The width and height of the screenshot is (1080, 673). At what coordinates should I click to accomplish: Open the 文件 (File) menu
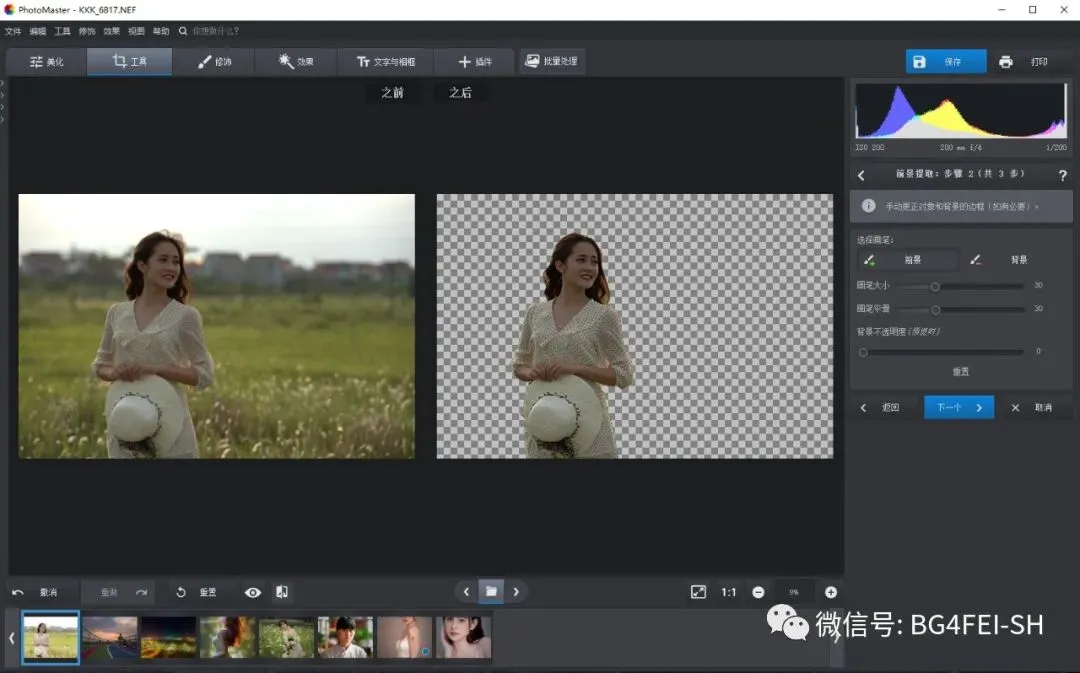coord(13,31)
